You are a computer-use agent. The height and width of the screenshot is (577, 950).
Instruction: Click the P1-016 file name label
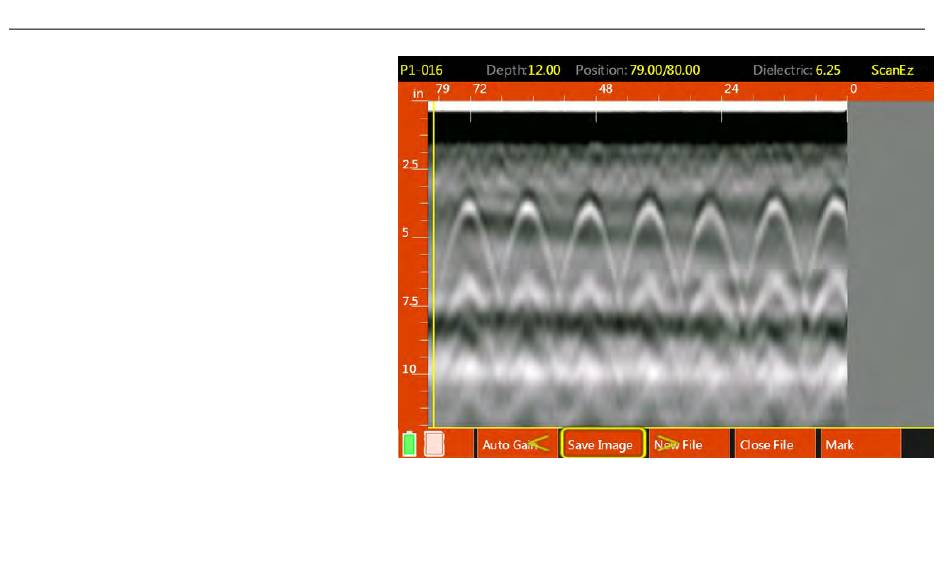[421, 71]
